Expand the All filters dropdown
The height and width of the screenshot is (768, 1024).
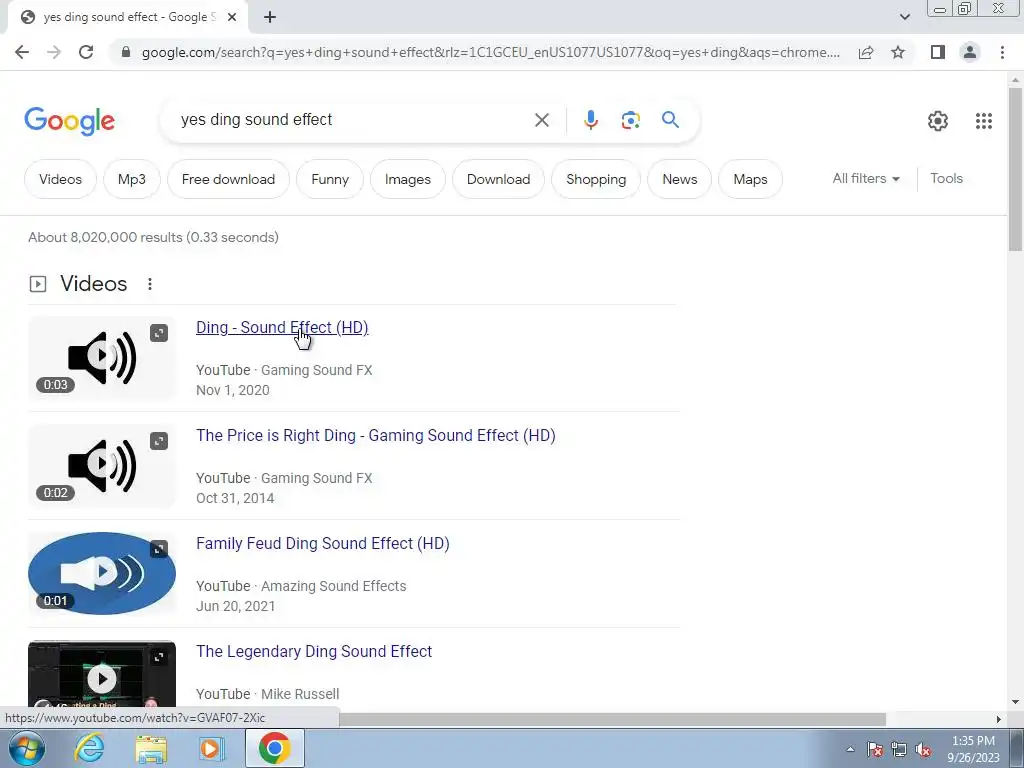pyautogui.click(x=865, y=178)
